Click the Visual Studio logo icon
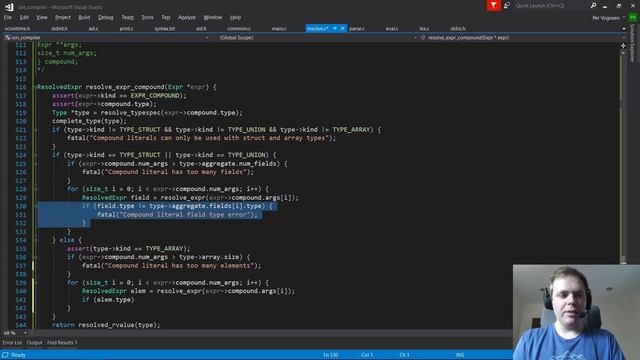The height and width of the screenshot is (360, 640). pyautogui.click(x=9, y=7)
